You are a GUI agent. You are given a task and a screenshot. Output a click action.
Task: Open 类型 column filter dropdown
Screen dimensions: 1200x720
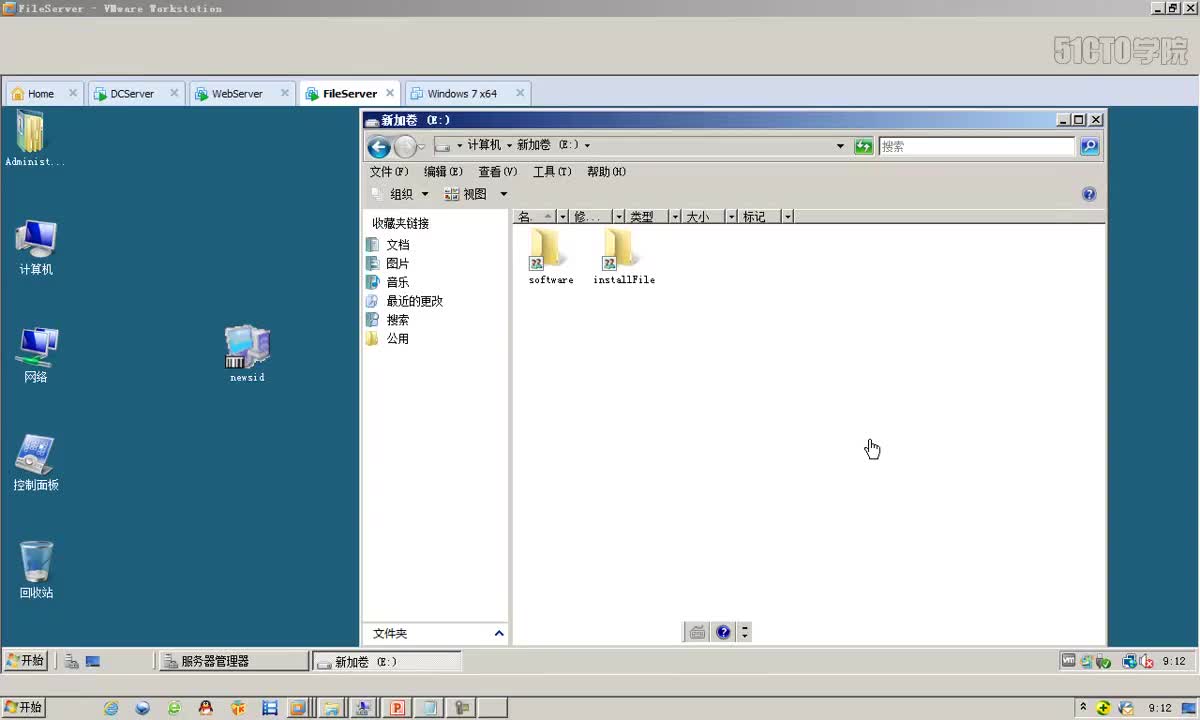point(675,217)
